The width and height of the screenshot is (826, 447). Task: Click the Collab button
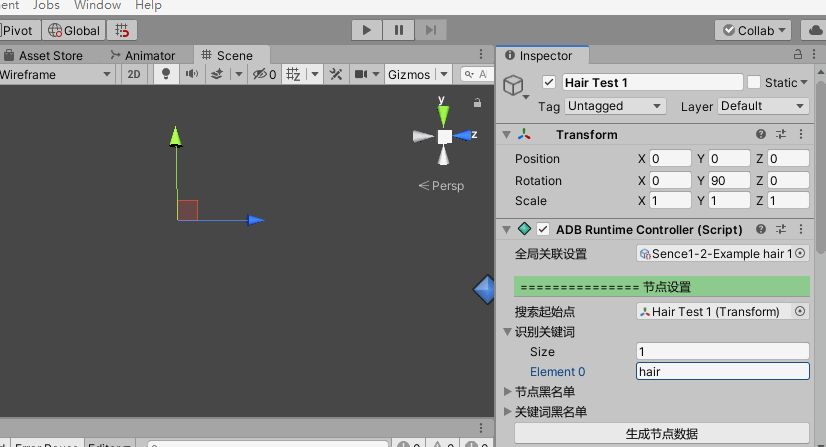[754, 30]
